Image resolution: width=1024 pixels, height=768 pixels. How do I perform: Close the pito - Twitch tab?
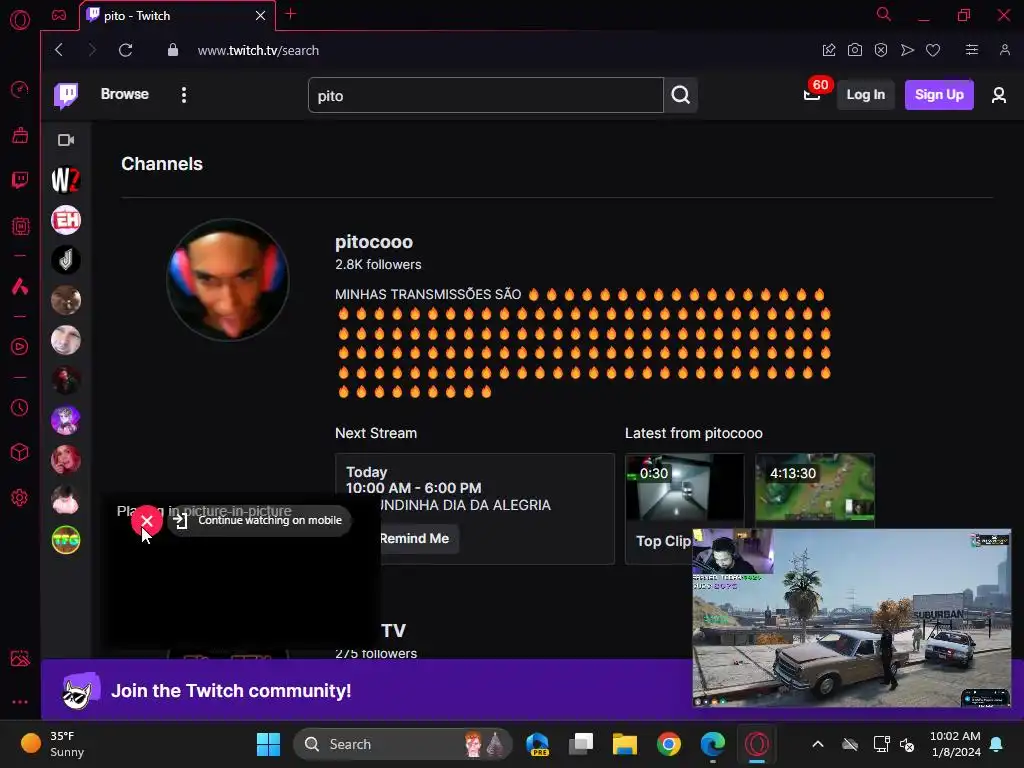261,16
